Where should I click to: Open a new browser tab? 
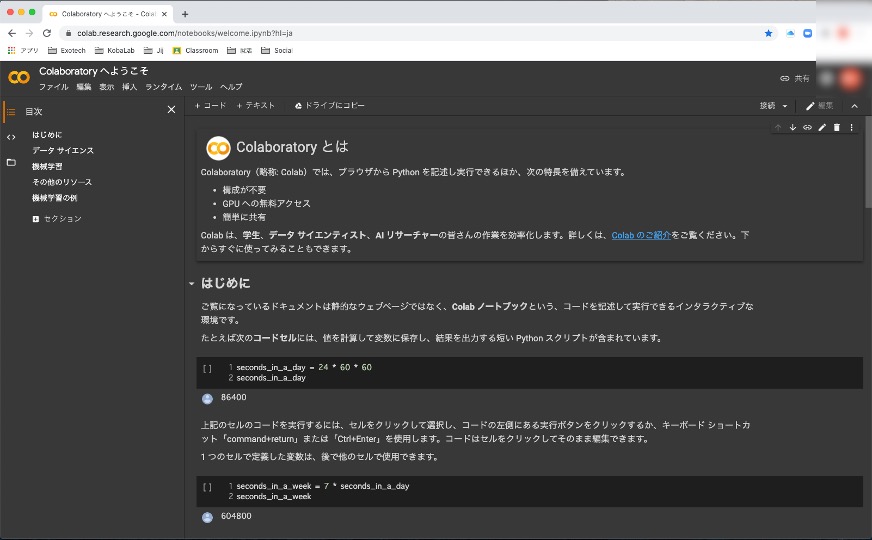point(185,14)
